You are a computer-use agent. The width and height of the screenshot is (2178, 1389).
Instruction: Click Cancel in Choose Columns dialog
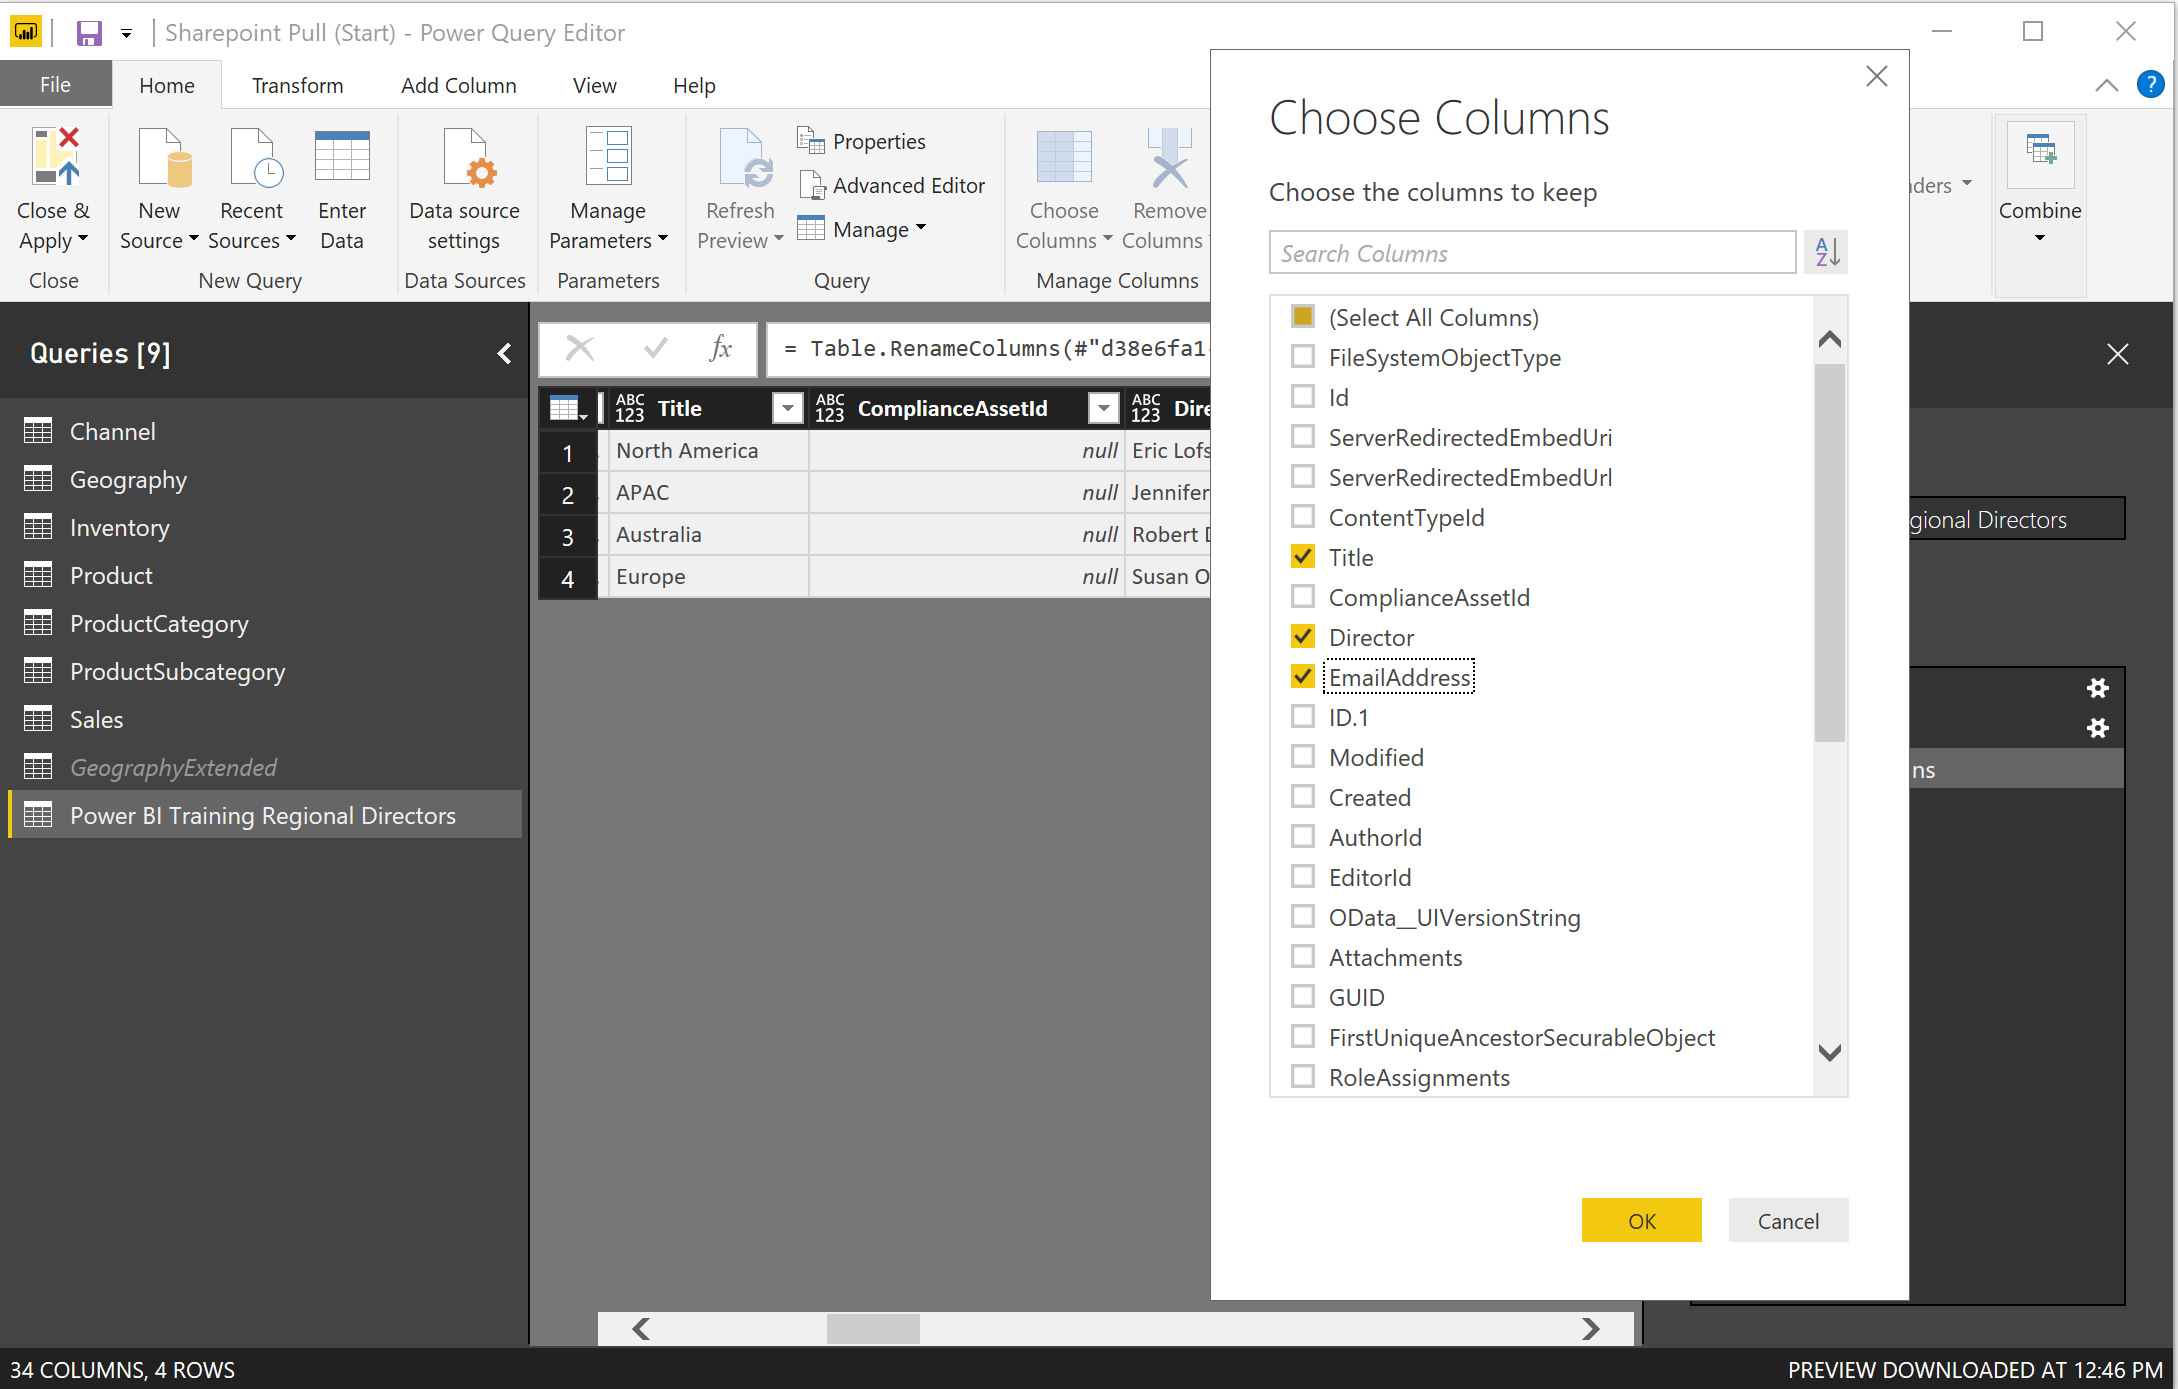(x=1788, y=1220)
